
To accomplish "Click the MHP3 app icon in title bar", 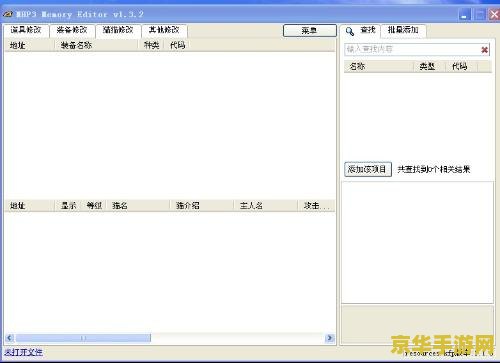I will pyautogui.click(x=8, y=14).
